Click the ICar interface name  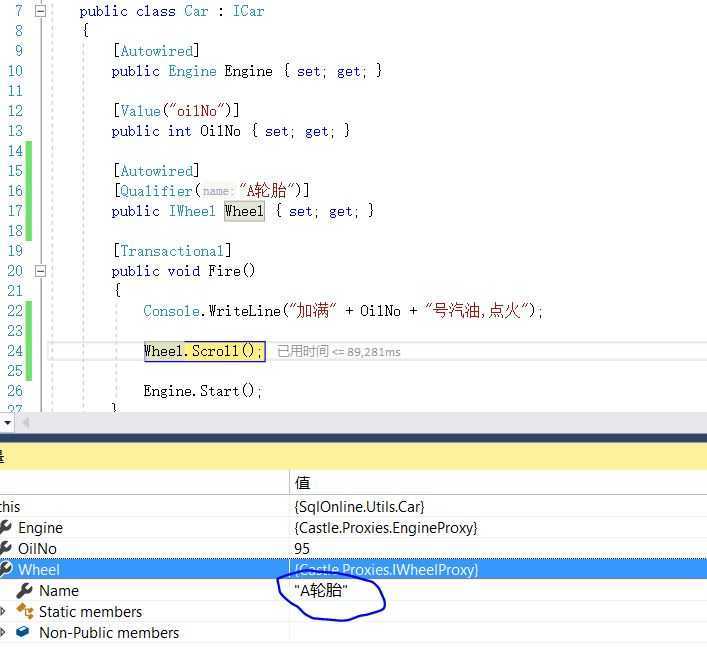click(248, 11)
